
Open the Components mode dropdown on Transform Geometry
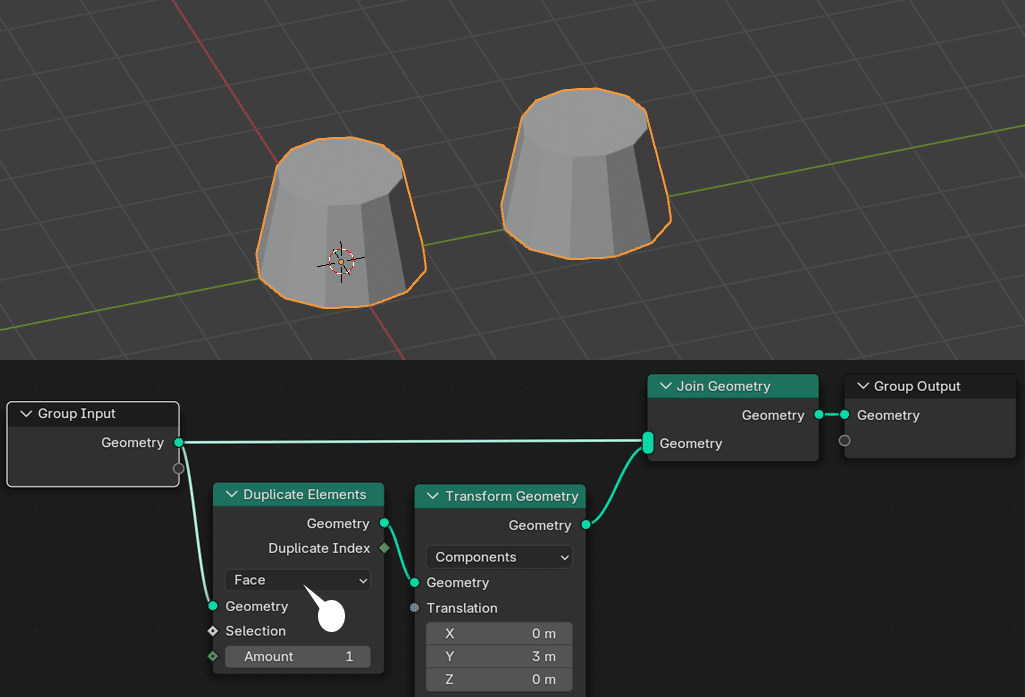[498, 557]
